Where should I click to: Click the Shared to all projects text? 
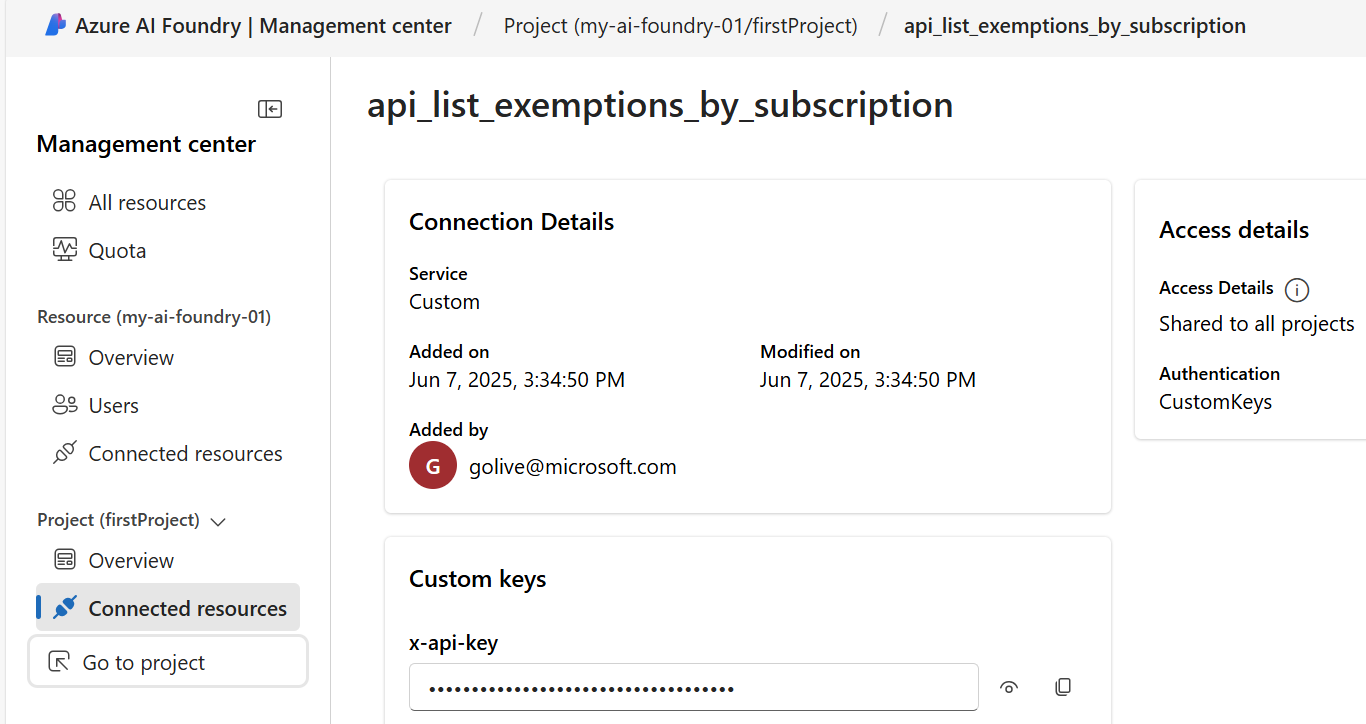[x=1257, y=324]
